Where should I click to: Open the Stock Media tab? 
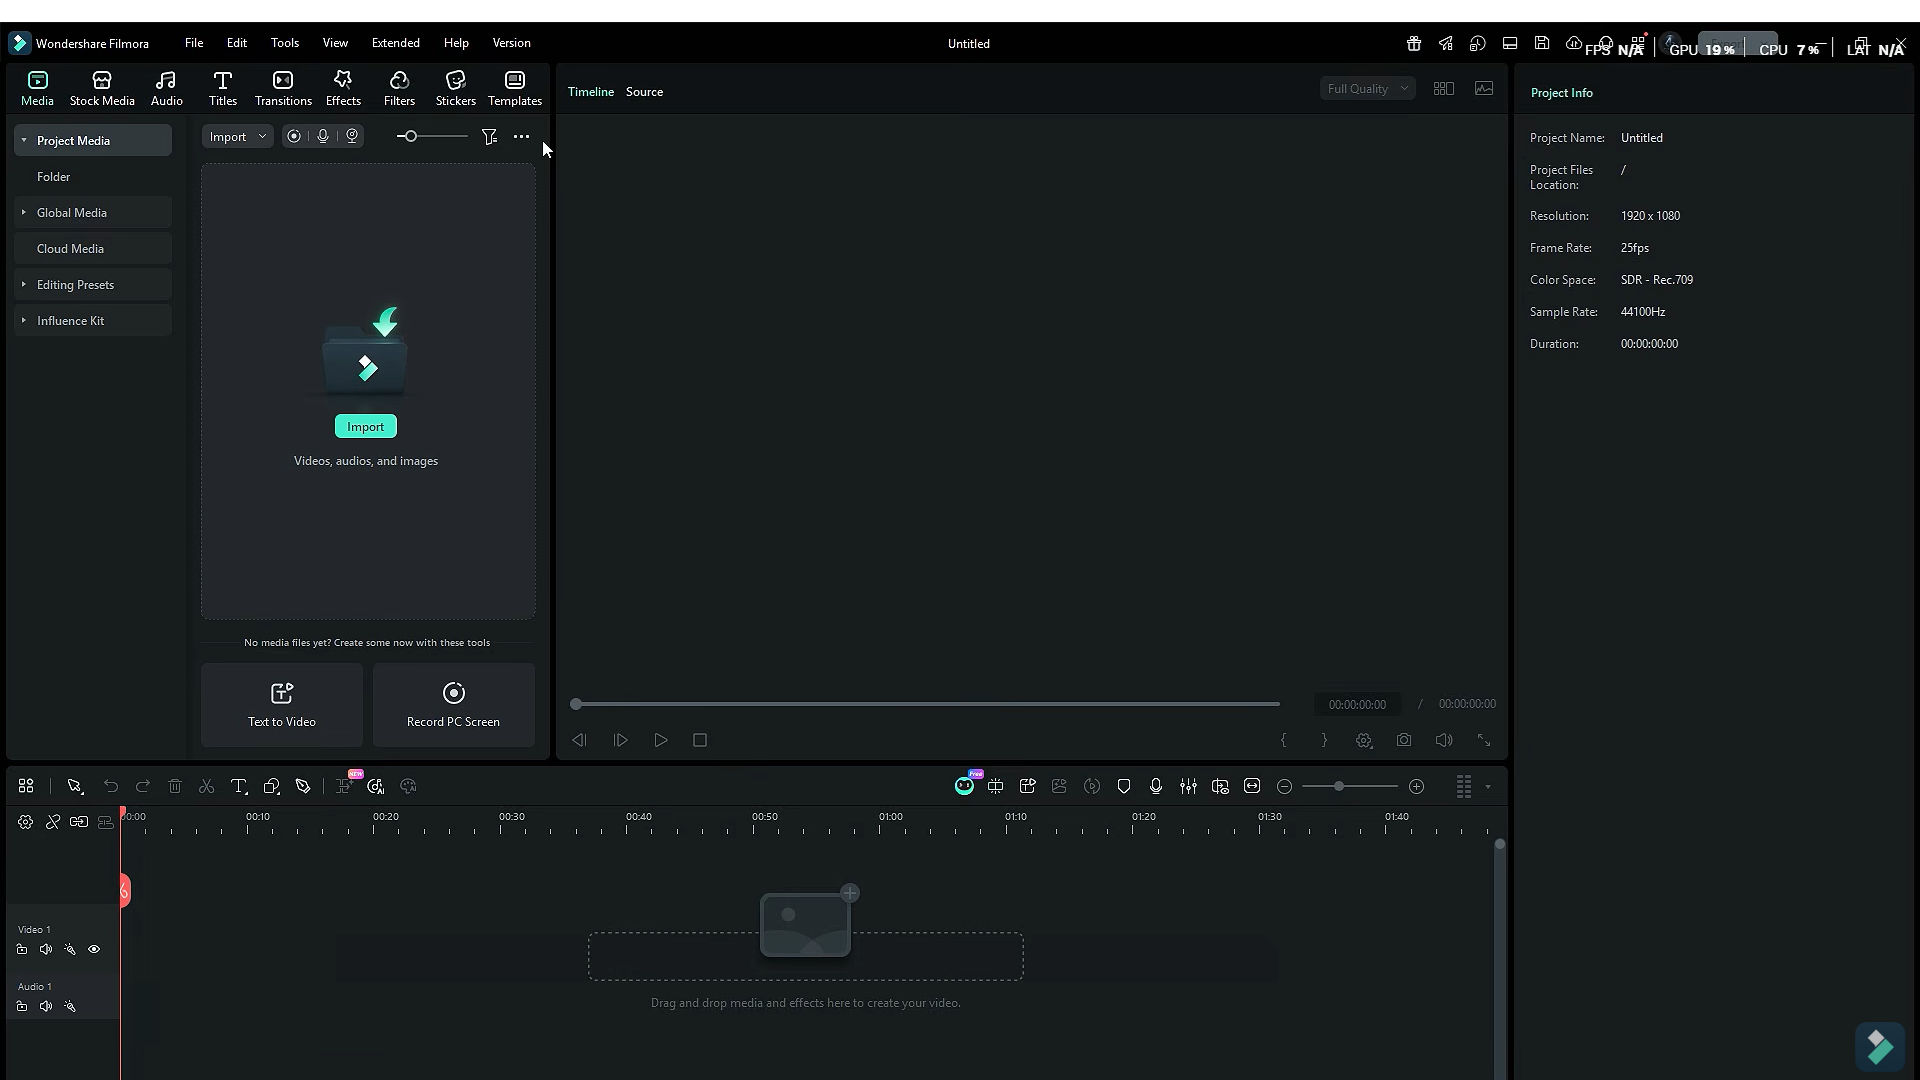[x=102, y=88]
